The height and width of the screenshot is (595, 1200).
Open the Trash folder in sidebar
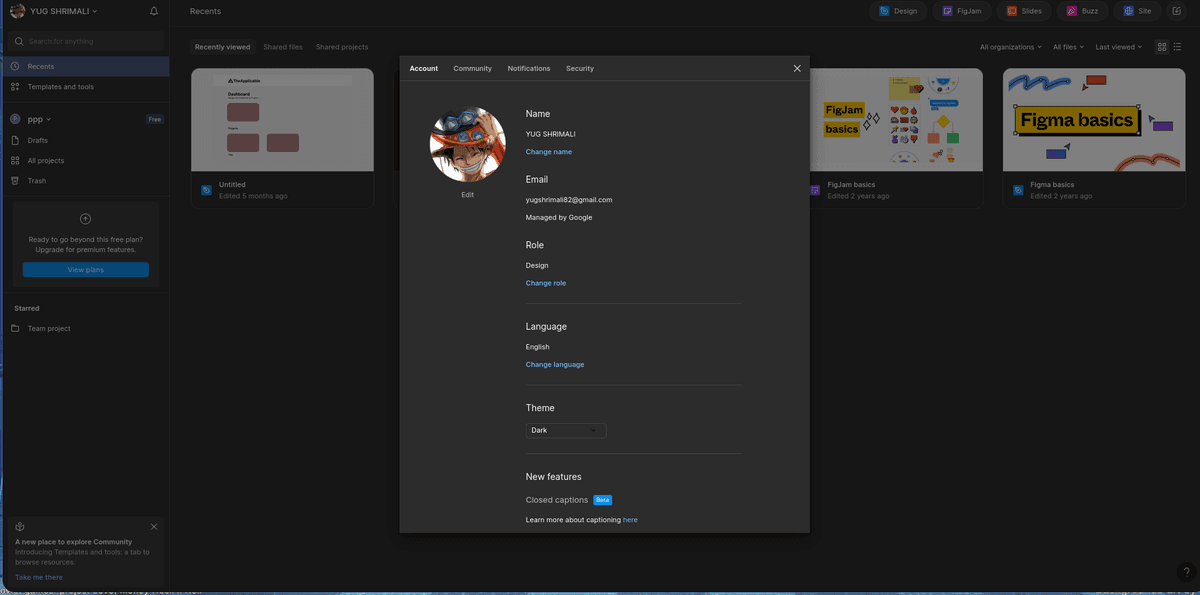pyautogui.click(x=36, y=181)
